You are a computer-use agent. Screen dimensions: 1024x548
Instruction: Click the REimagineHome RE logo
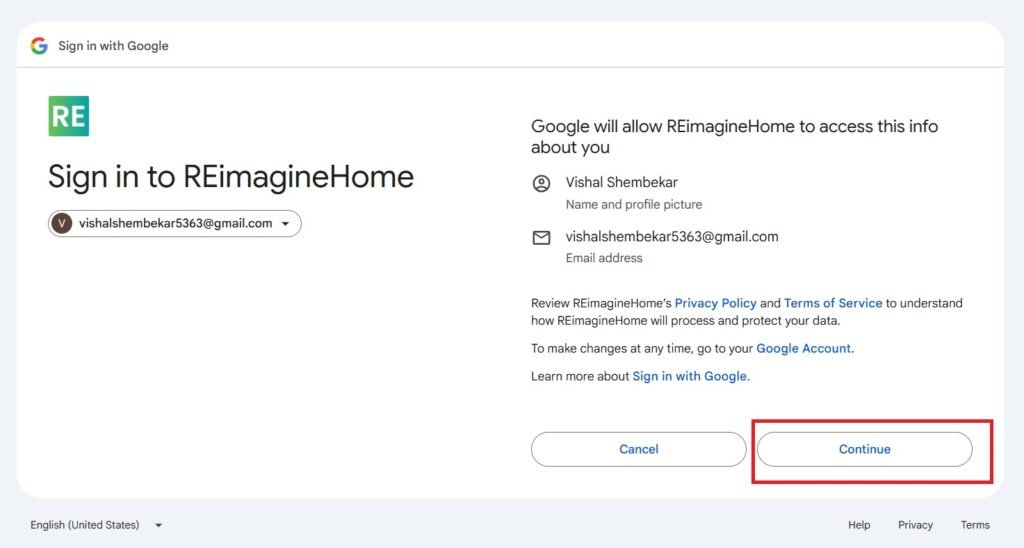coord(69,116)
